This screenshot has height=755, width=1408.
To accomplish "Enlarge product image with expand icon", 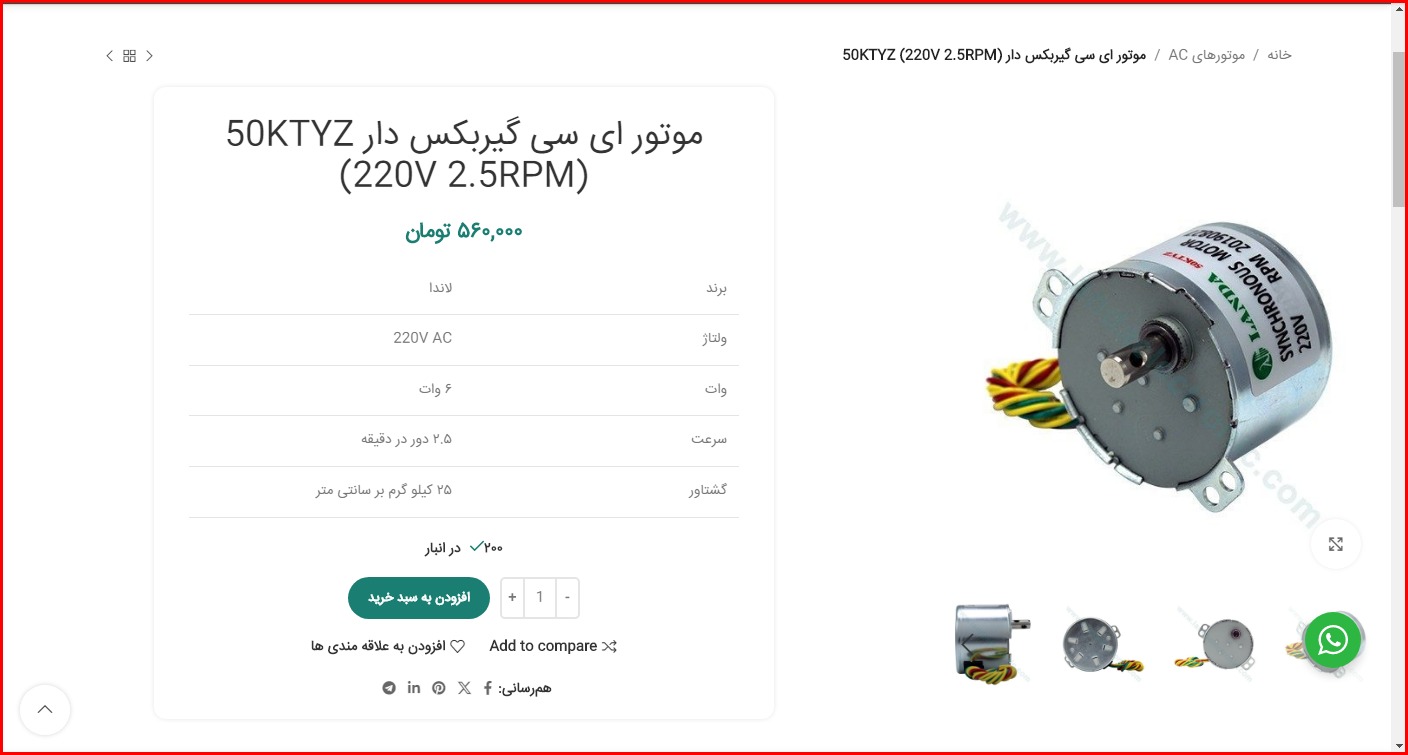I will coord(1335,544).
